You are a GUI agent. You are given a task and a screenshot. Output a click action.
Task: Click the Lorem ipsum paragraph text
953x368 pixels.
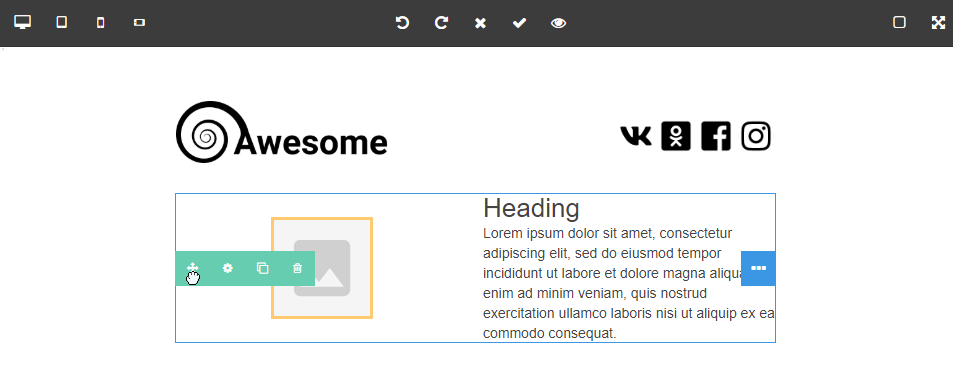coord(628,283)
